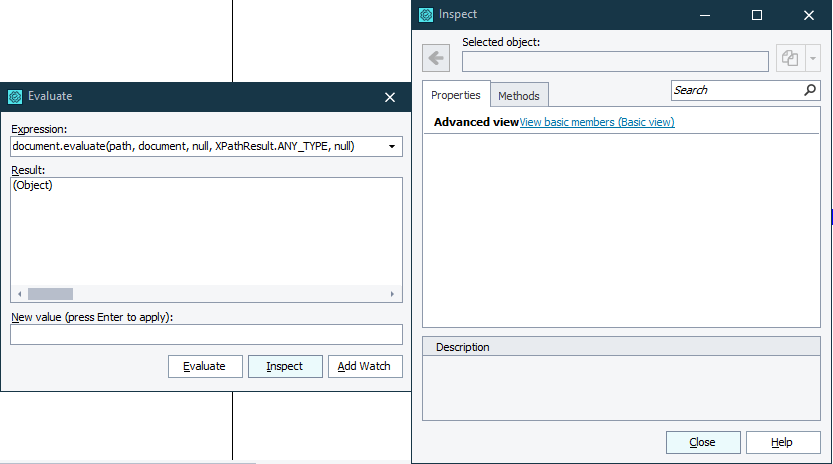
Task: Click the magnifier icon in Search box
Action: click(x=810, y=90)
